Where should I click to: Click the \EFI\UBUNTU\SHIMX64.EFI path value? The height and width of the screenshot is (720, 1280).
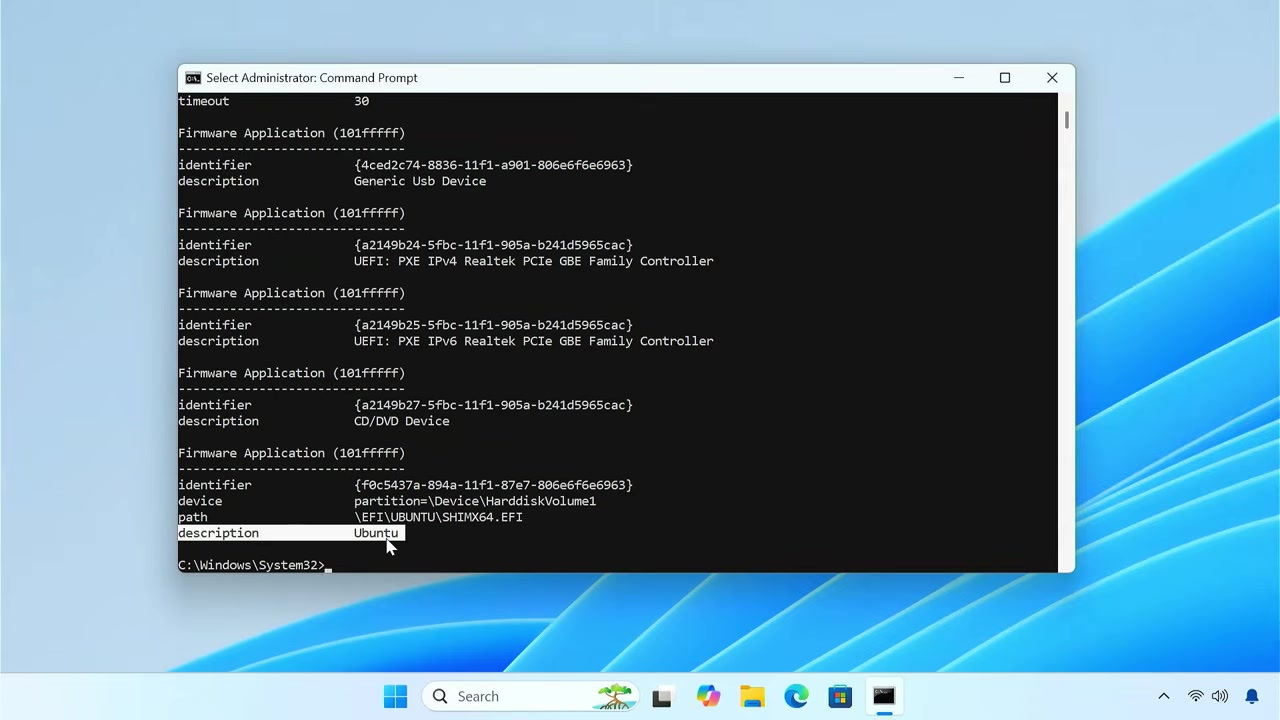click(438, 517)
